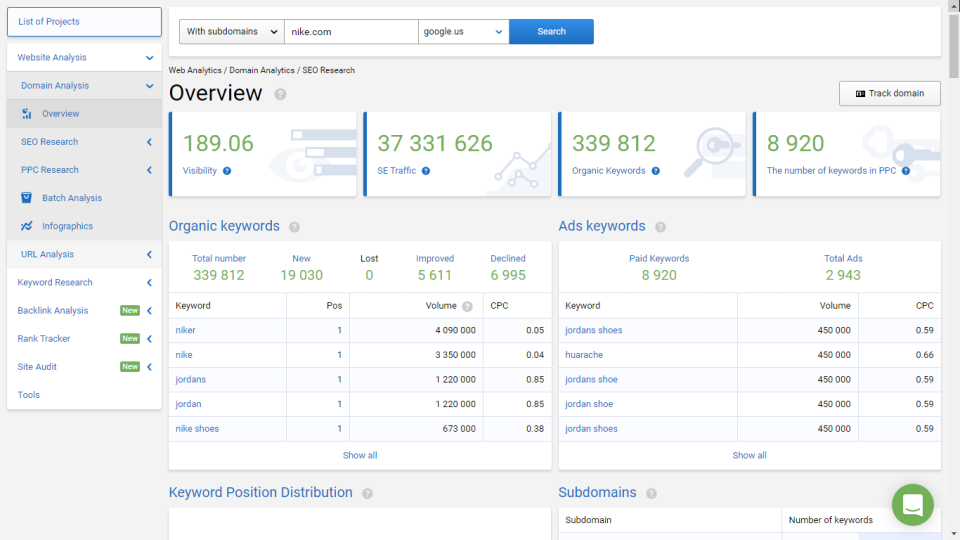This screenshot has width=960, height=540.
Task: Open Site Audit in the sidebar
Action: pyautogui.click(x=37, y=367)
